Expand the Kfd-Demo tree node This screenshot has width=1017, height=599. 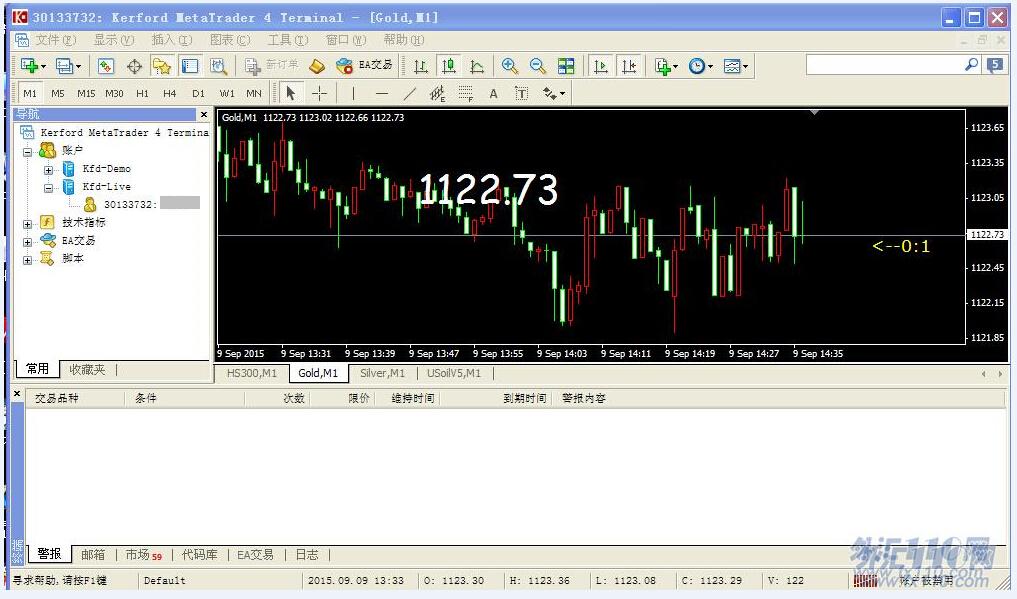click(x=49, y=170)
